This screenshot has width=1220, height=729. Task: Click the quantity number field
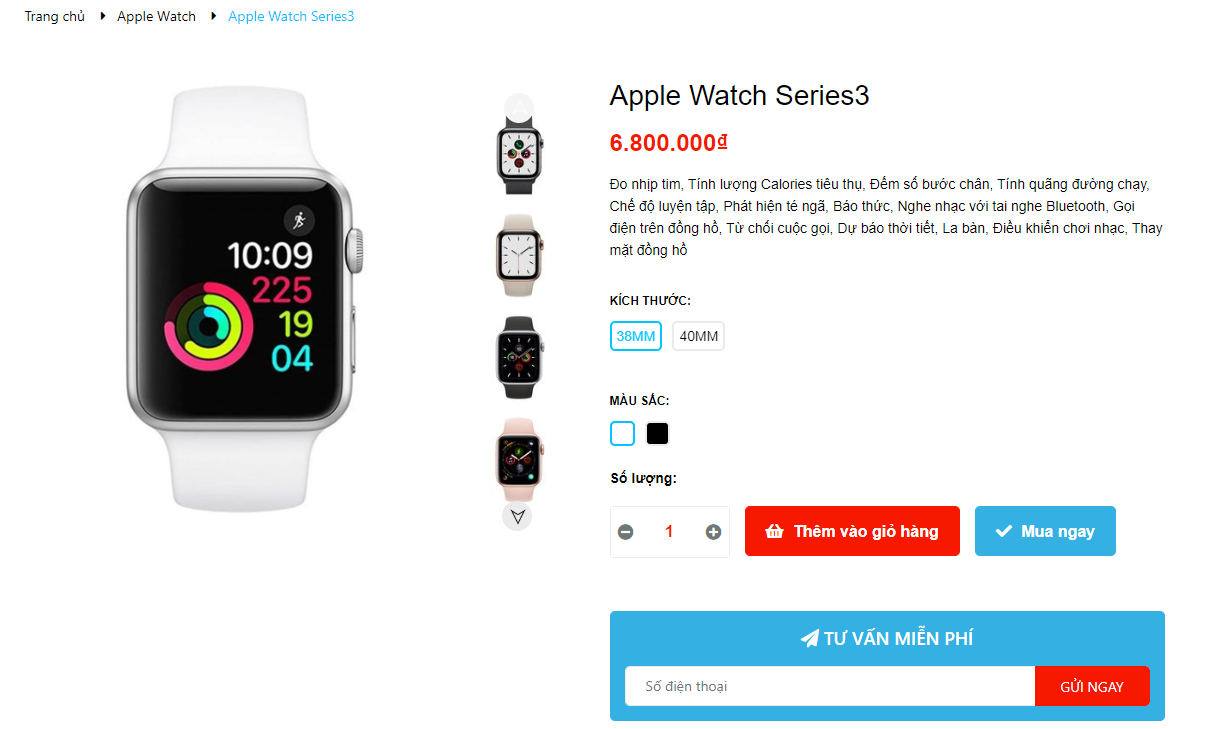[669, 532]
